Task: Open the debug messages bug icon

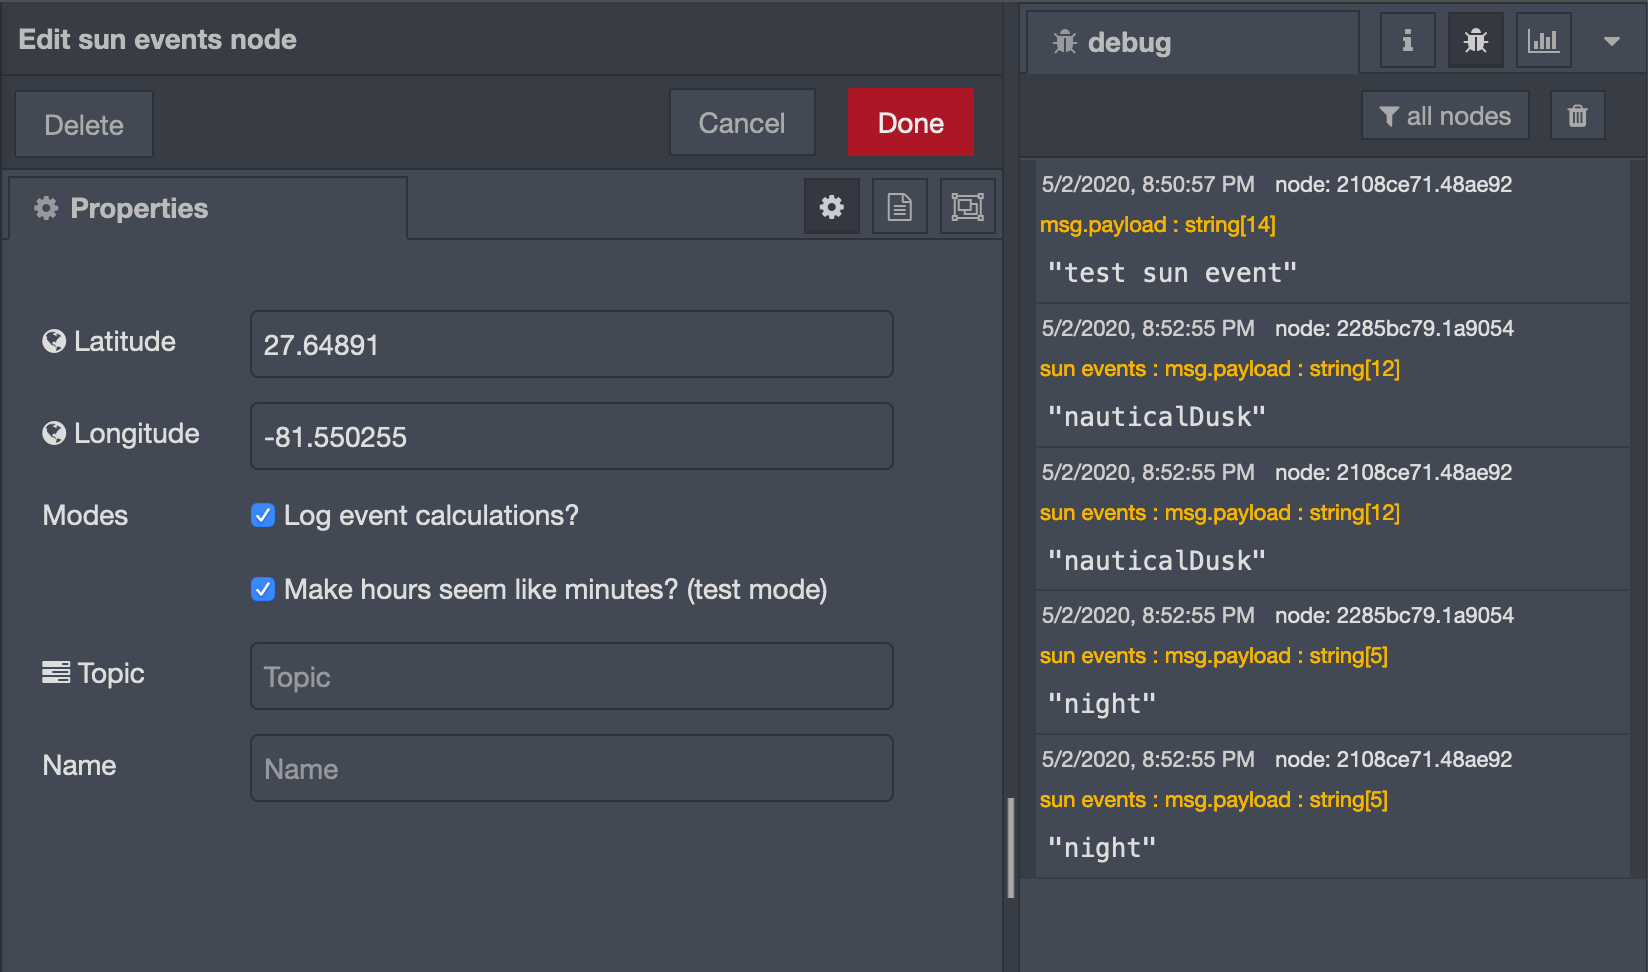Action: [1475, 41]
